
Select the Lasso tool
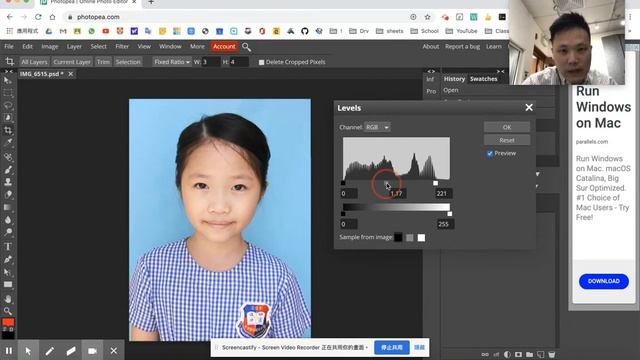point(7,106)
